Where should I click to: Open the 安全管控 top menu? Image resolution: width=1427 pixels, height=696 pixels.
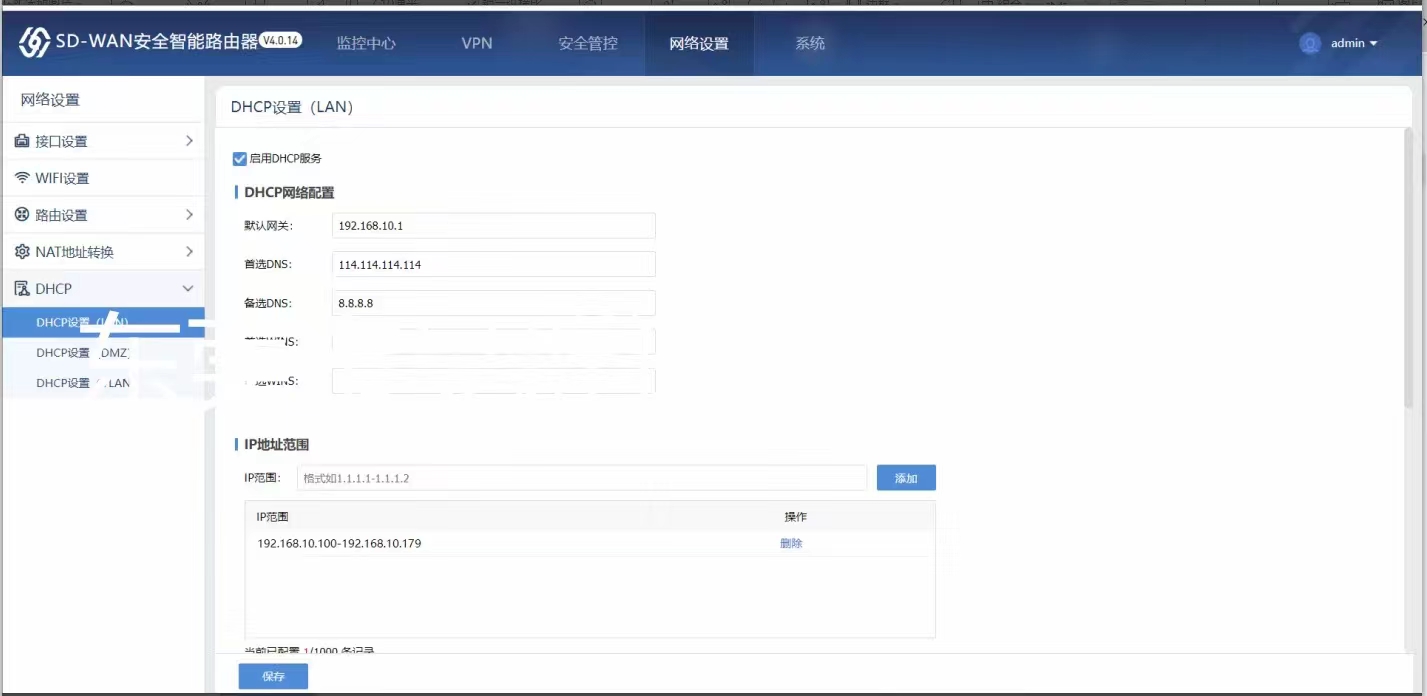[x=588, y=43]
